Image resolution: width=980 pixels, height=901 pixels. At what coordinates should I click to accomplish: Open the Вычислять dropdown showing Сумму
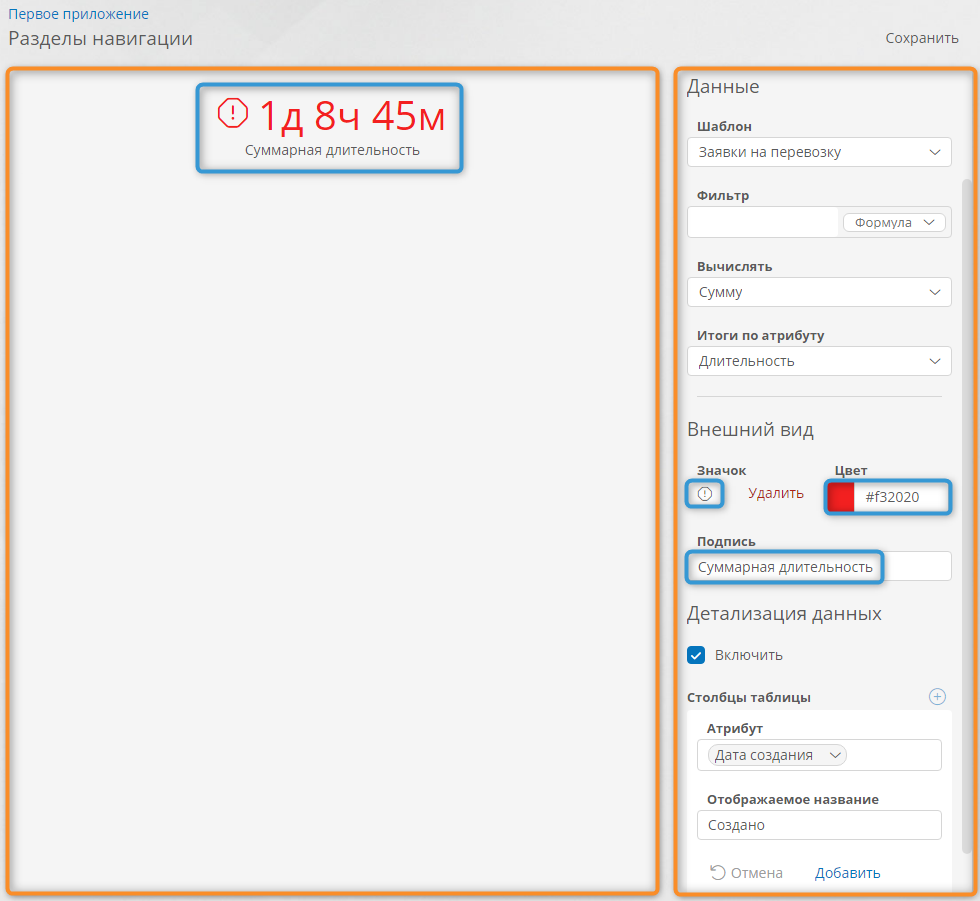819,292
